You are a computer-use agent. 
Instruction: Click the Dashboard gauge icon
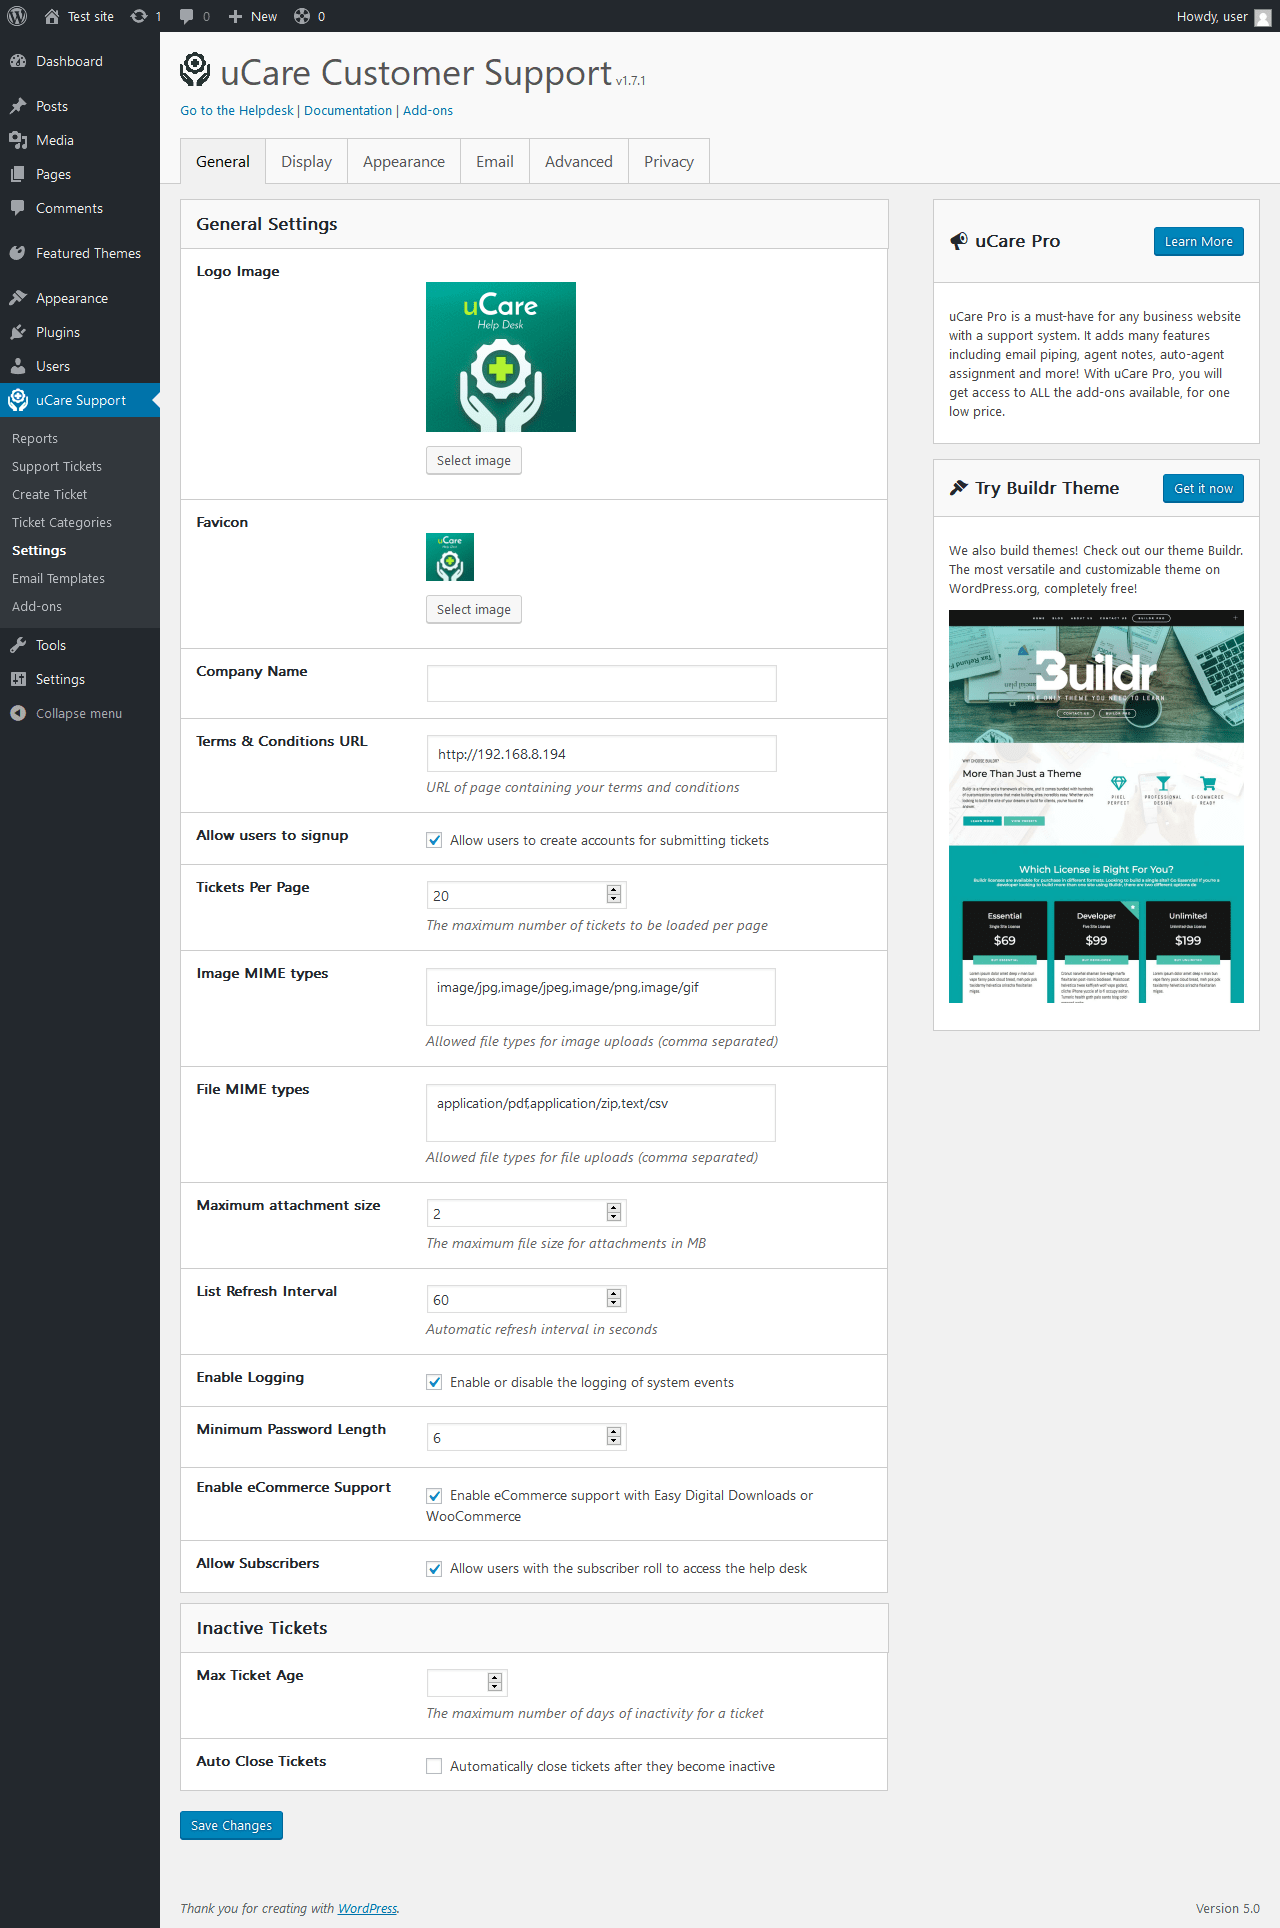[x=18, y=61]
